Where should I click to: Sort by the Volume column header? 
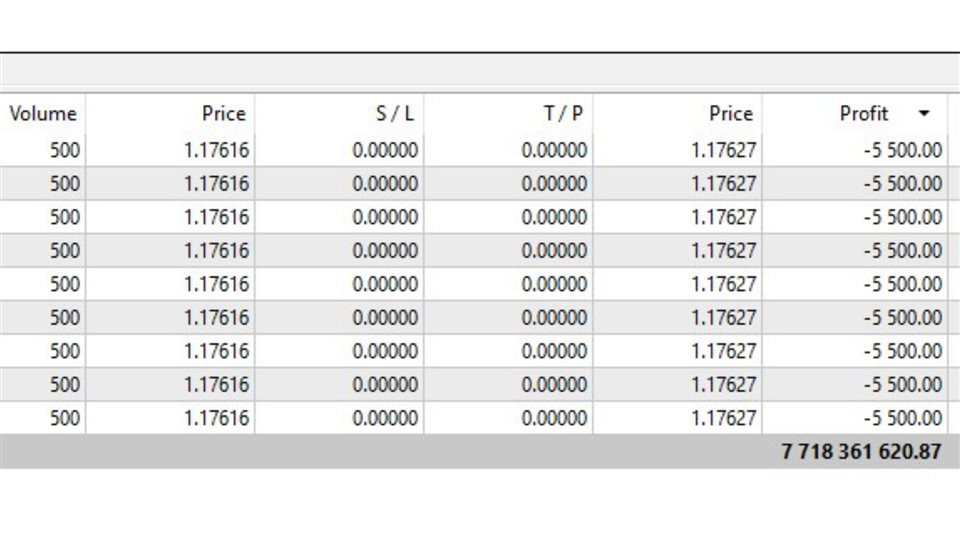[x=43, y=113]
